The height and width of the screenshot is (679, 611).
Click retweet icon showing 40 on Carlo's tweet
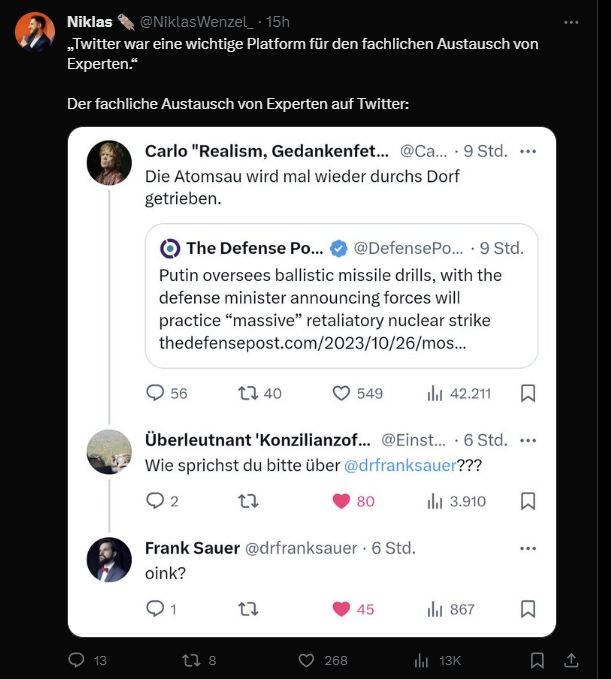(248, 393)
